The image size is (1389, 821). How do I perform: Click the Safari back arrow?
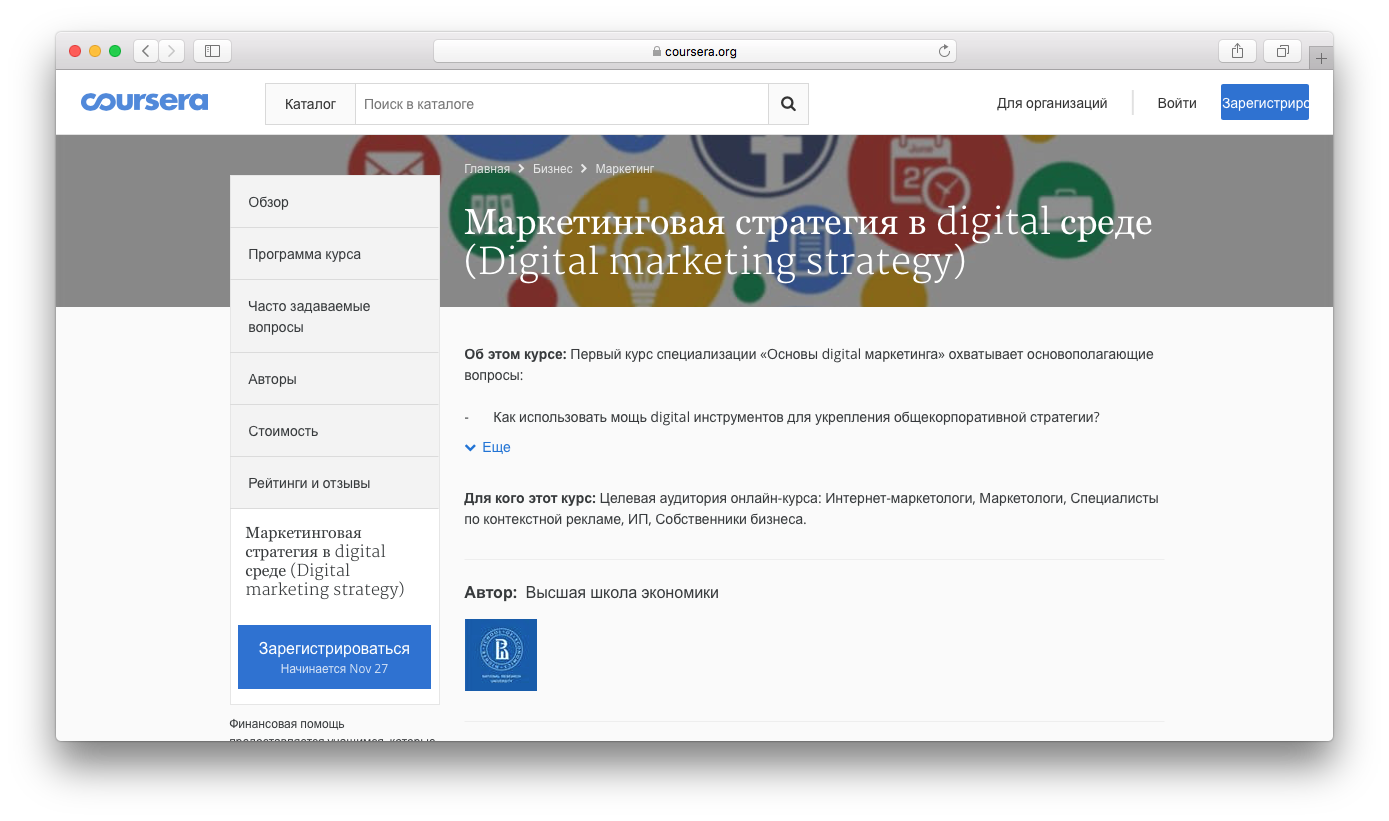coord(146,51)
